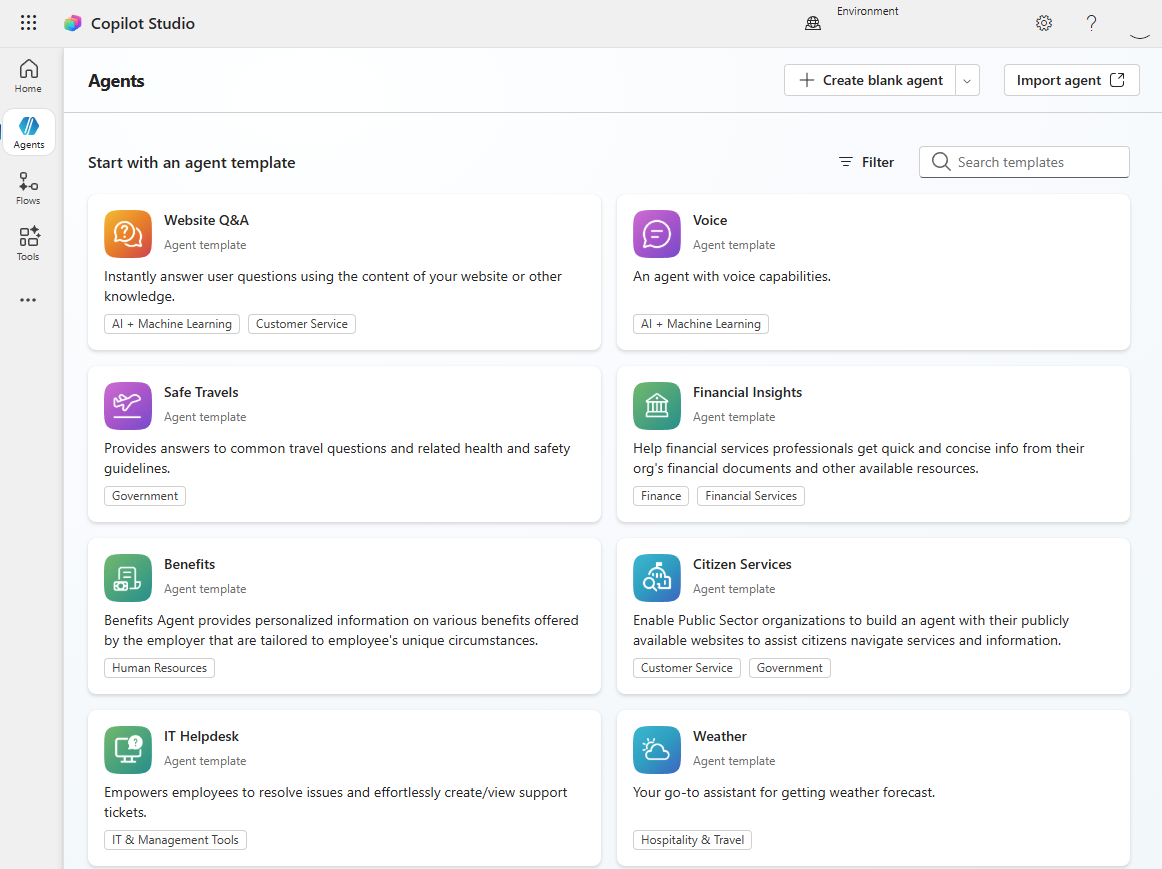Click the Financial Insights bank icon
The height and width of the screenshot is (869, 1162).
[657, 406]
